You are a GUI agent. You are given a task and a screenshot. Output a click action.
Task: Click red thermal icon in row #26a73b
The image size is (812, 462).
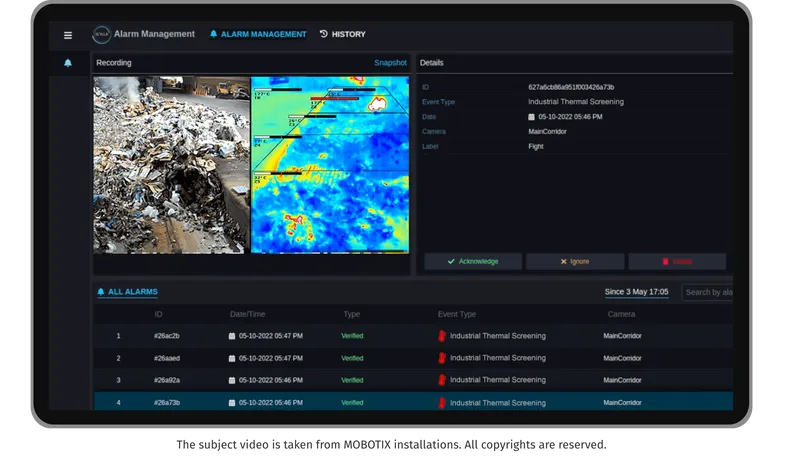pos(442,402)
